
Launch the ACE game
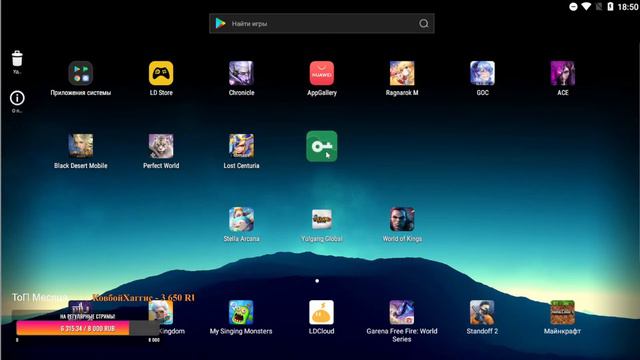click(563, 73)
